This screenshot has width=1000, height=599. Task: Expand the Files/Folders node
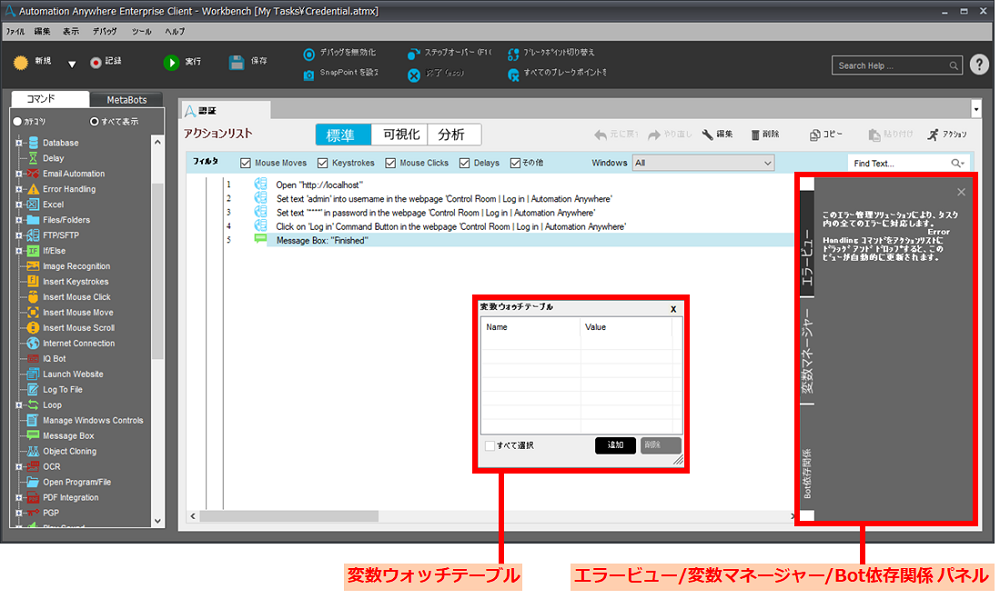(x=18, y=220)
